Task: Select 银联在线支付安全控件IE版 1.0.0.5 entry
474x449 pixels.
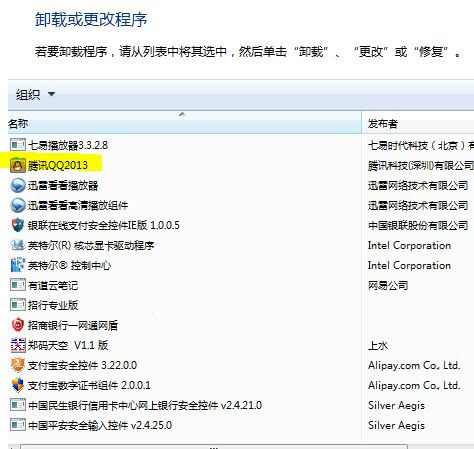Action: [x=104, y=225]
